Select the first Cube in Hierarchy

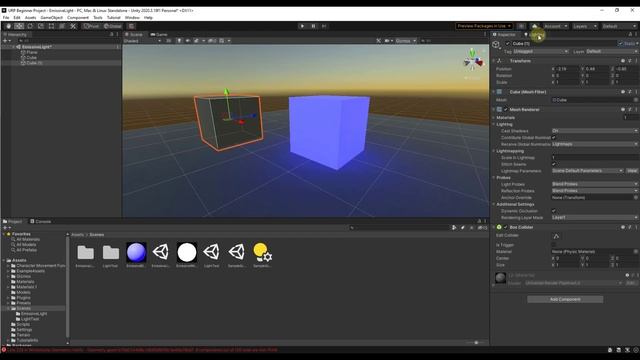(31, 58)
